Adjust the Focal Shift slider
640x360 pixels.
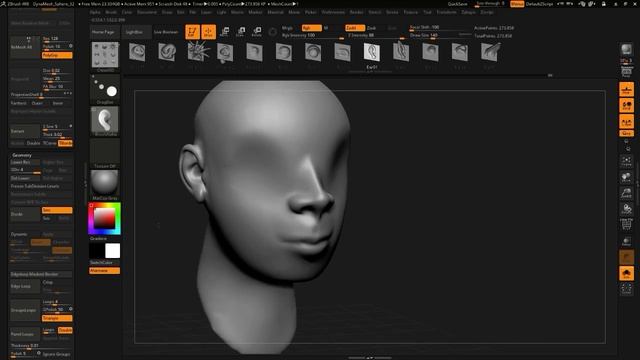point(440,28)
